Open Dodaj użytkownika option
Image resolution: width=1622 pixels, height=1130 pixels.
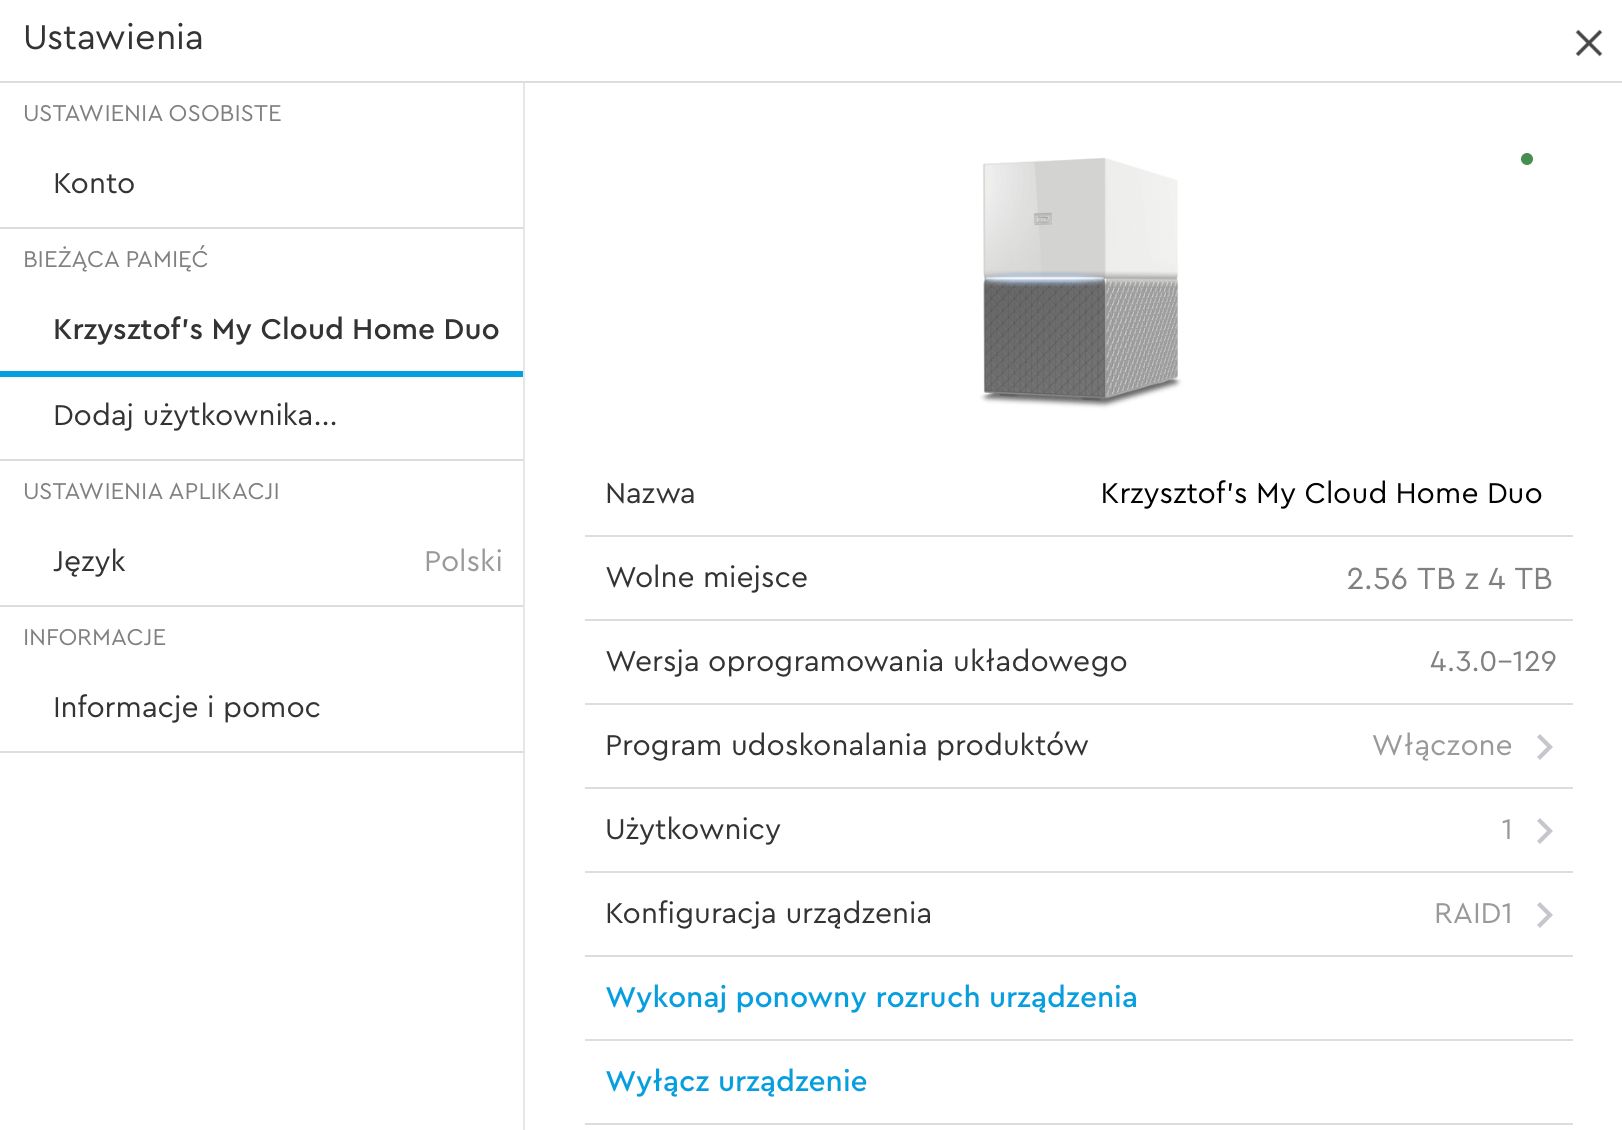261,416
